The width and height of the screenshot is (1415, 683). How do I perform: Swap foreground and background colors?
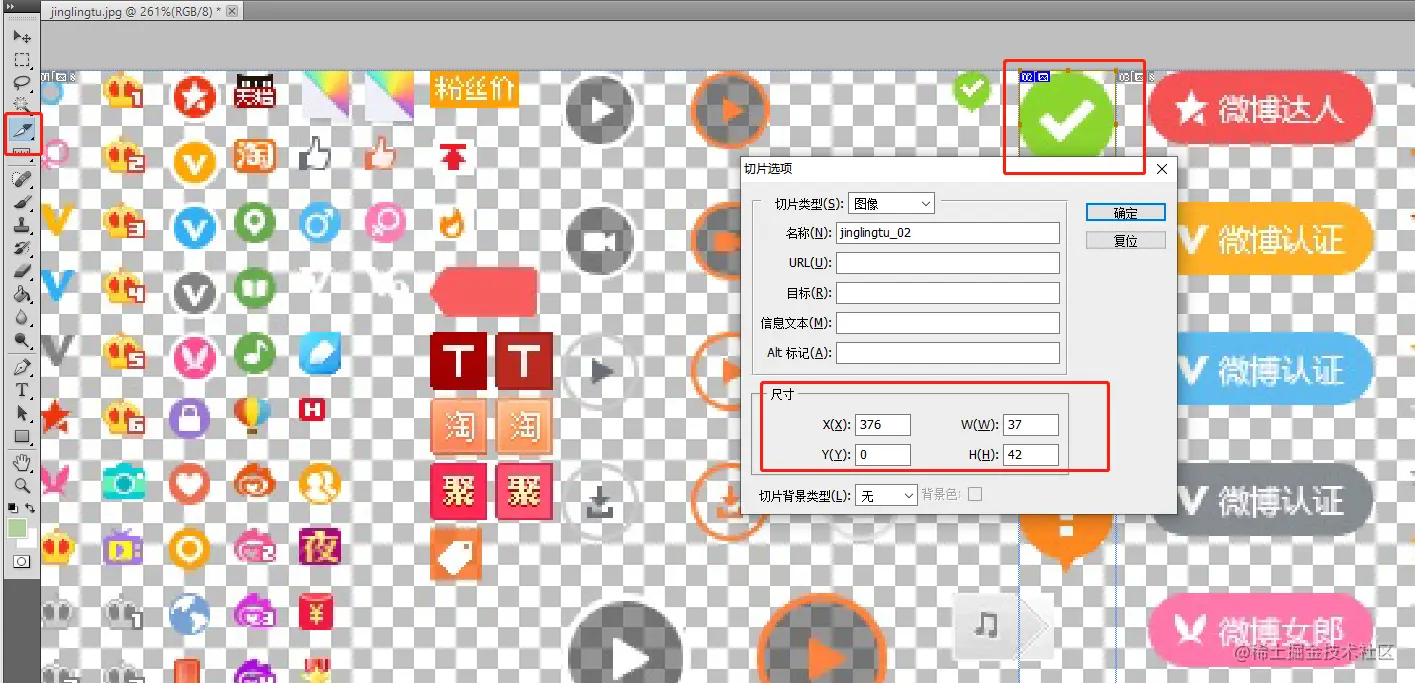pyautogui.click(x=31, y=508)
